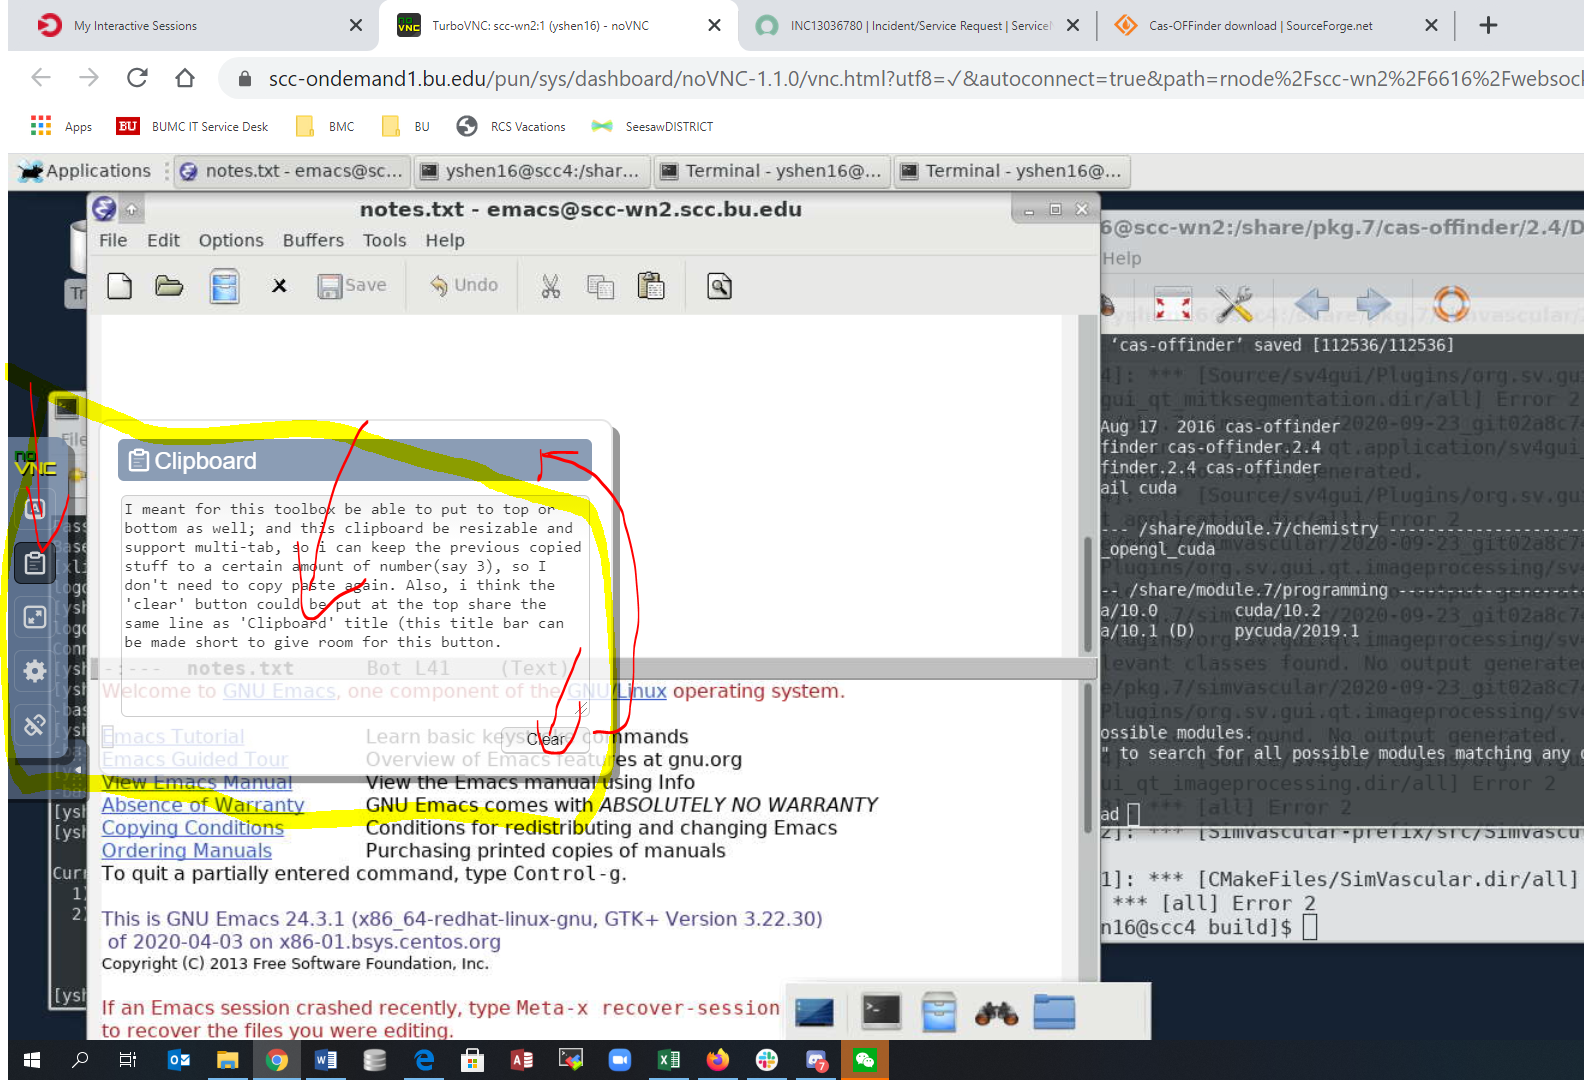
Task: Open the BMC bookmarks folder
Action: click(325, 126)
